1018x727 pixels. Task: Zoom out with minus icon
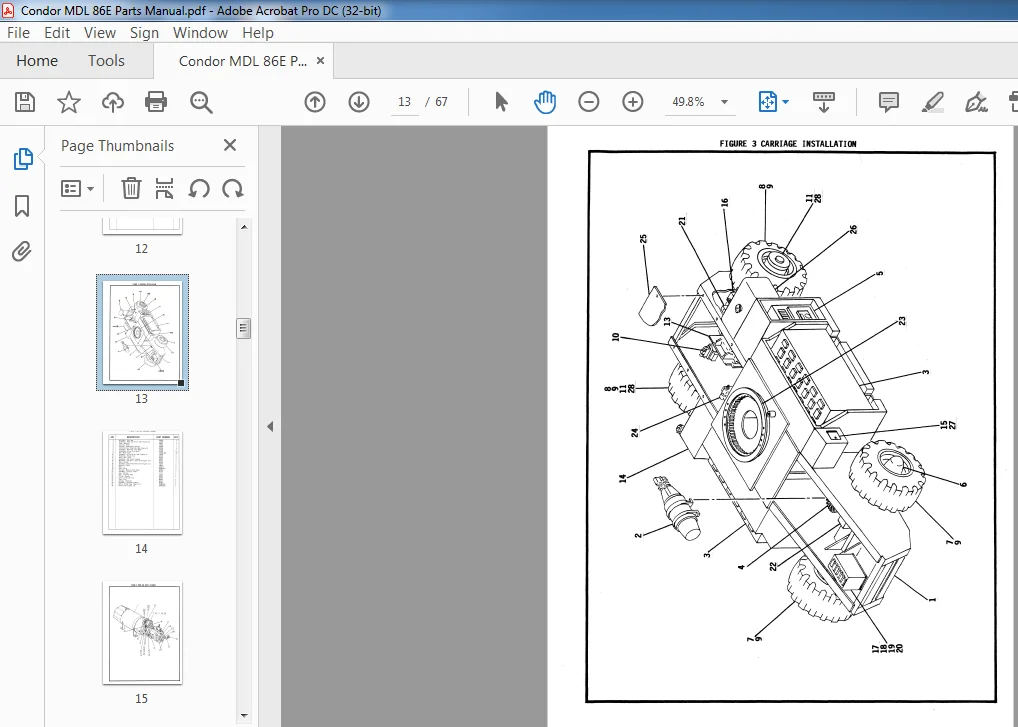tap(589, 102)
